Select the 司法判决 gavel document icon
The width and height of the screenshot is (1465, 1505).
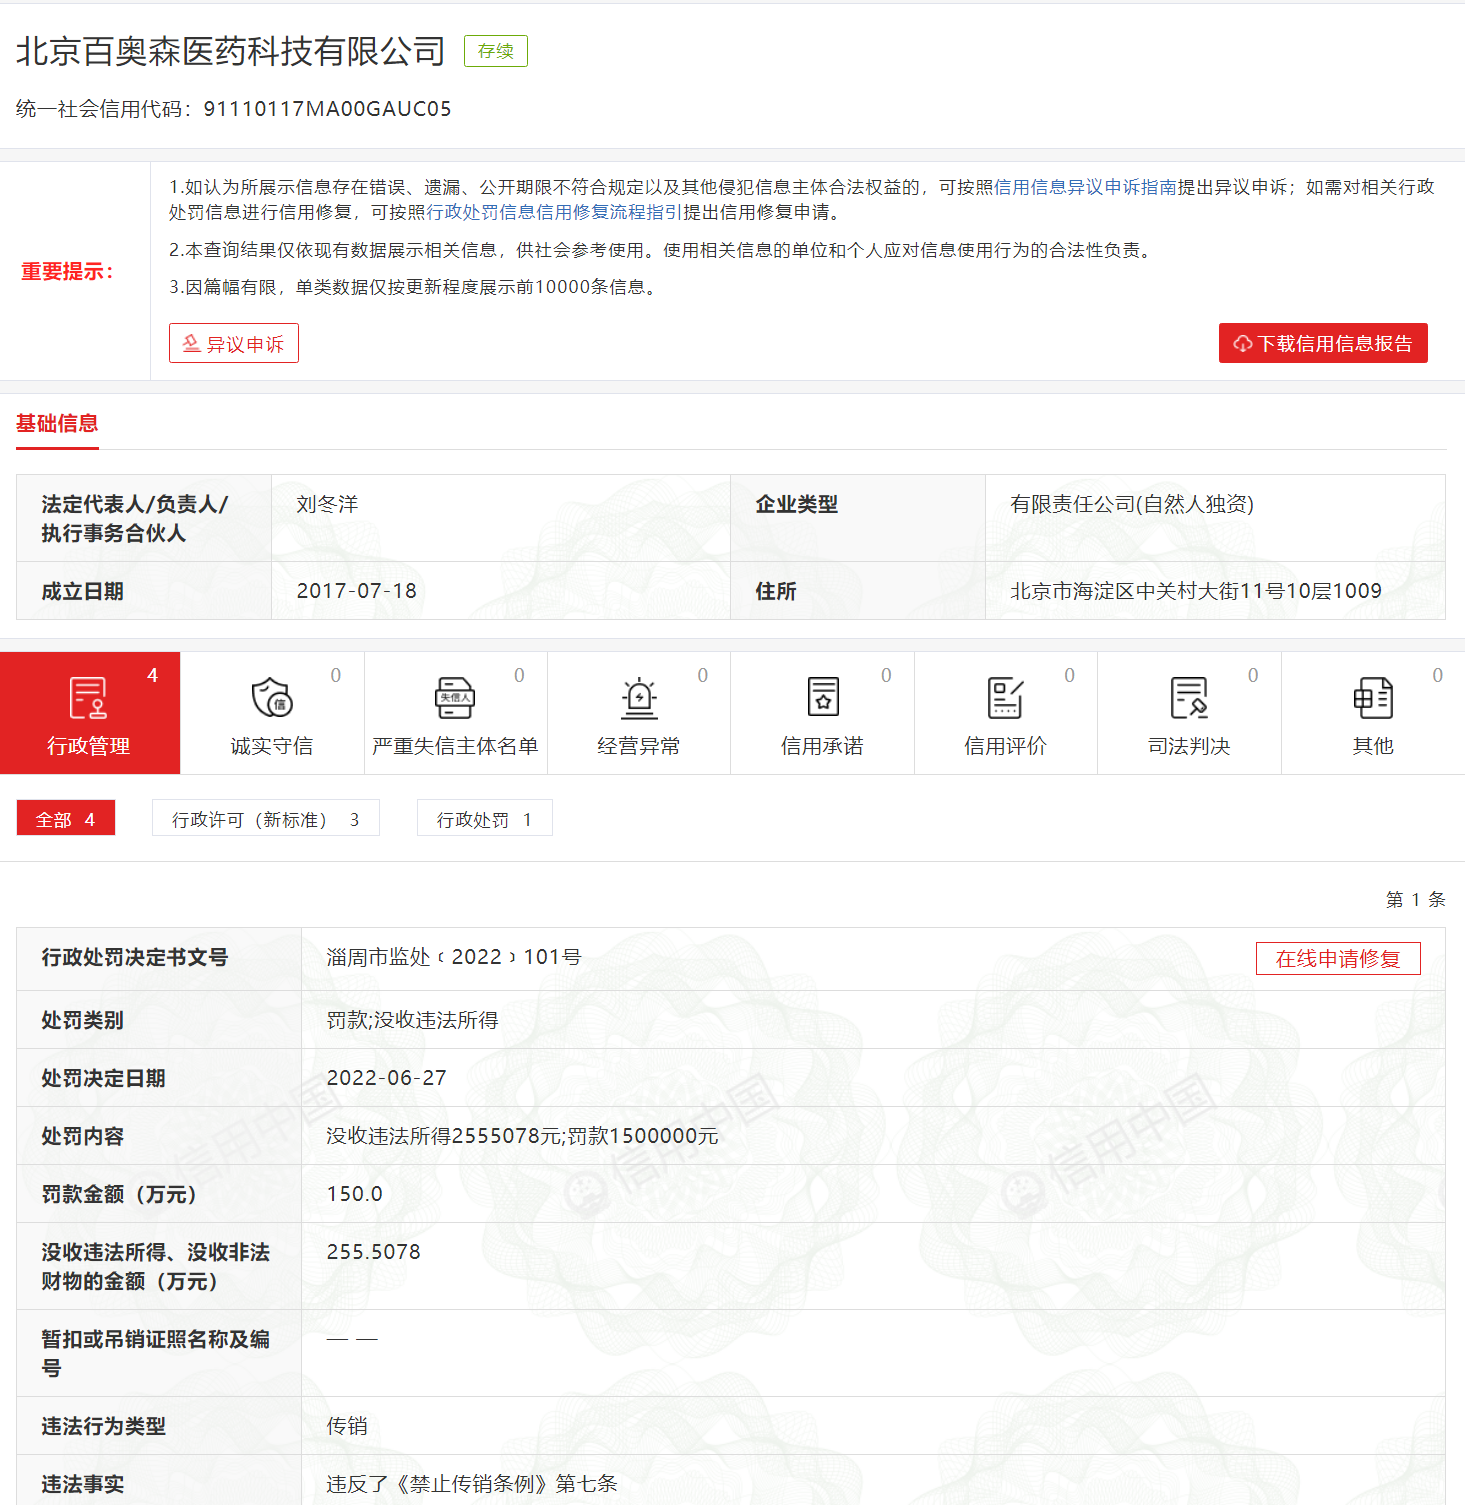pos(1189,698)
